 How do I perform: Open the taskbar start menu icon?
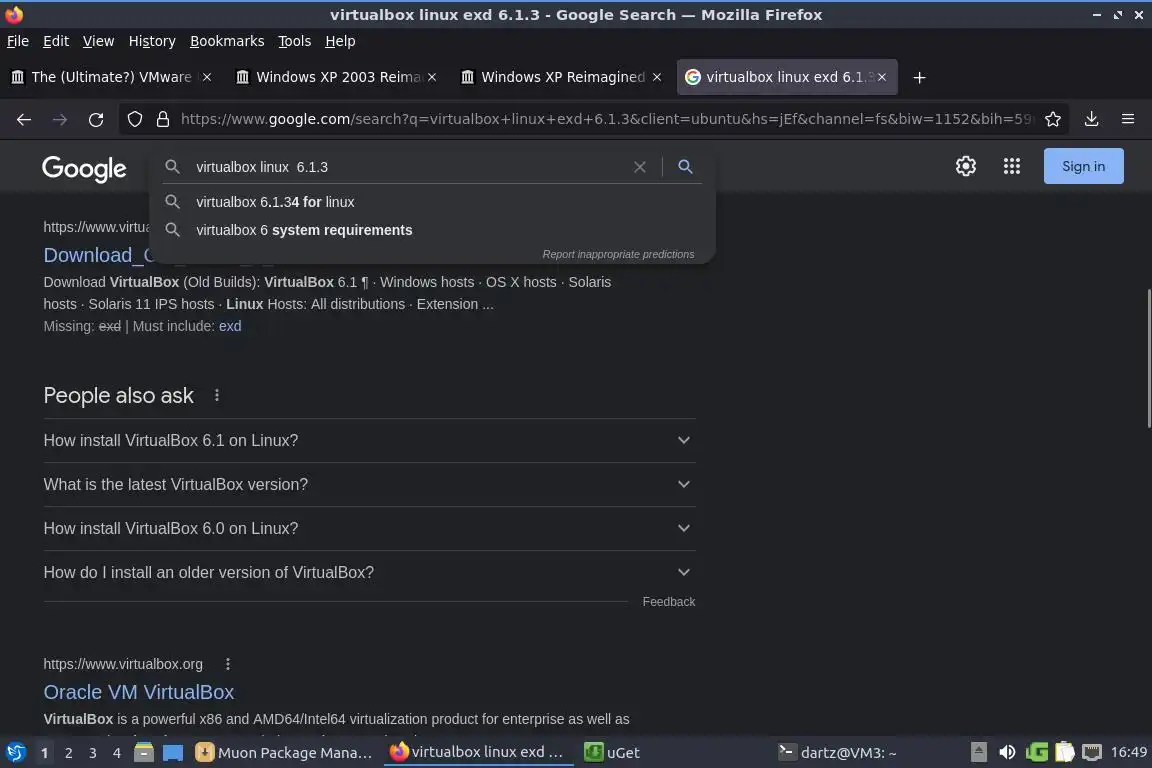(x=15, y=752)
